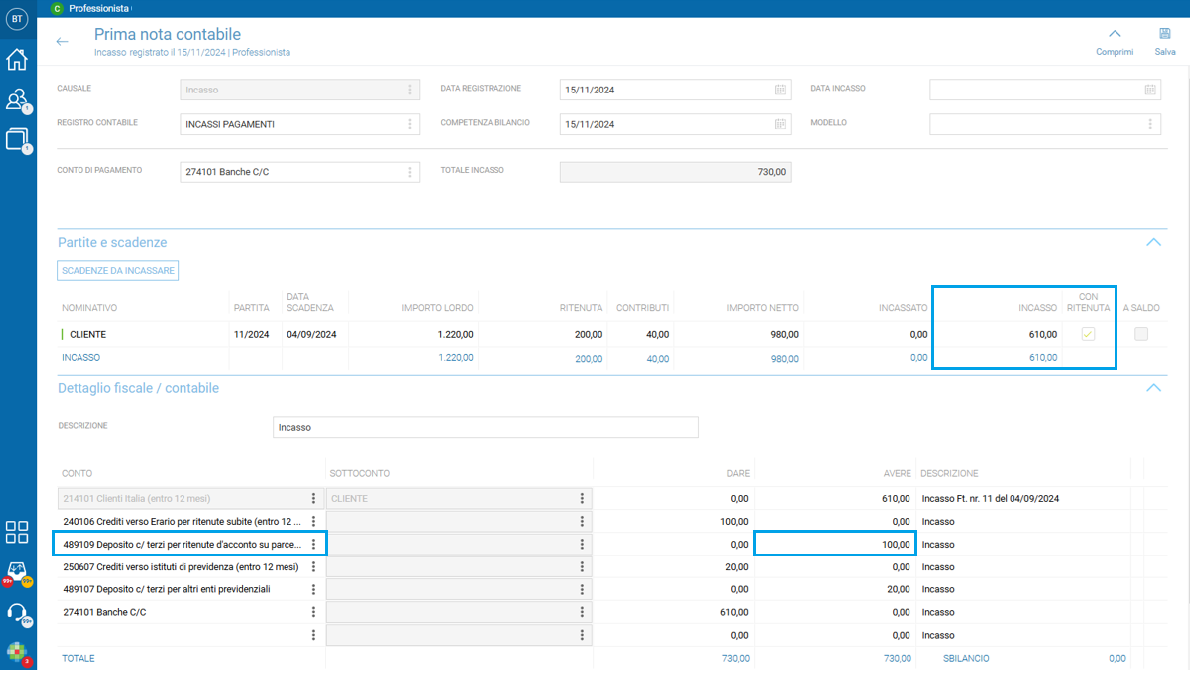Viewport: 1190px width, 675px height.
Task: Open Registro Contabile dropdown menu
Action: tap(410, 124)
